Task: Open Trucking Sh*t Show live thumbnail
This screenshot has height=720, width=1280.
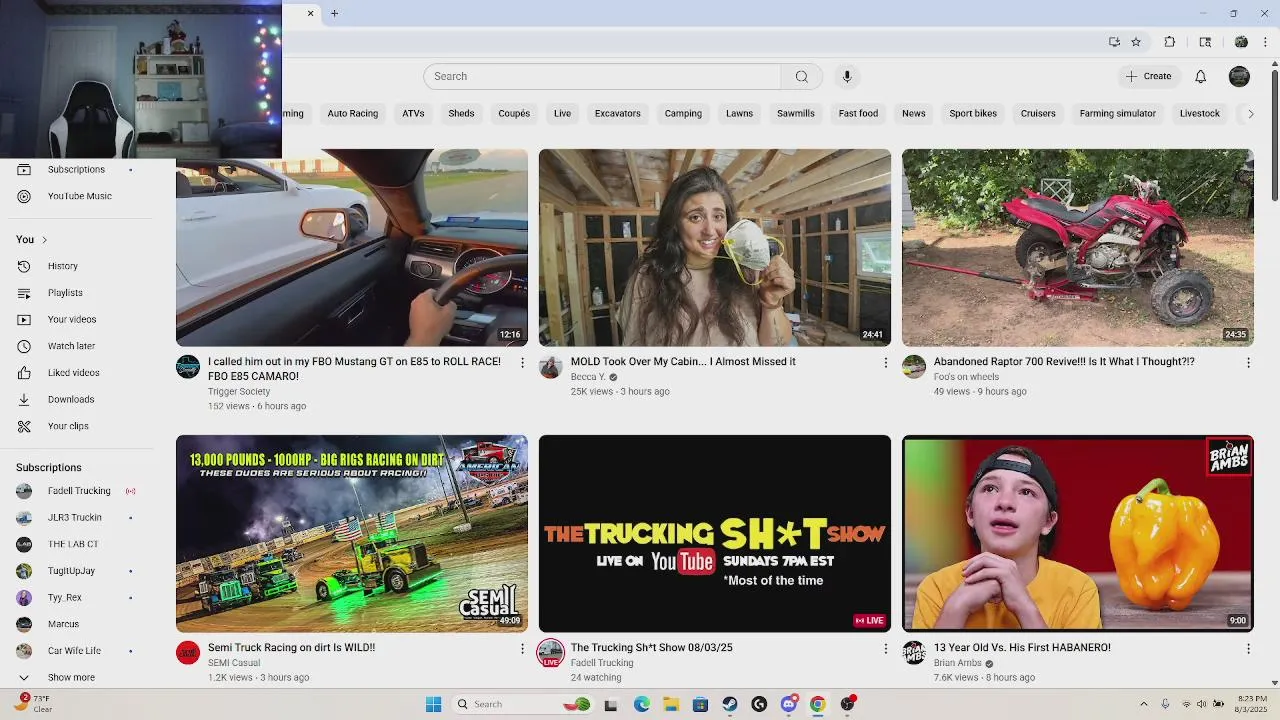Action: pyautogui.click(x=715, y=533)
